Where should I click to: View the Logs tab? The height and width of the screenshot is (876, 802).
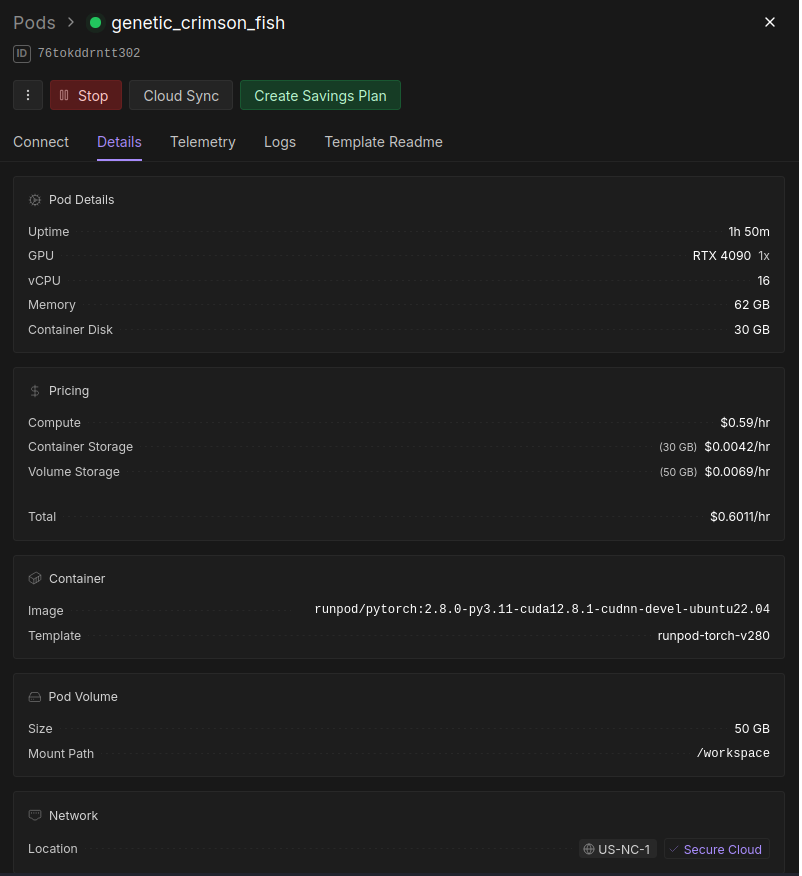pyautogui.click(x=280, y=142)
